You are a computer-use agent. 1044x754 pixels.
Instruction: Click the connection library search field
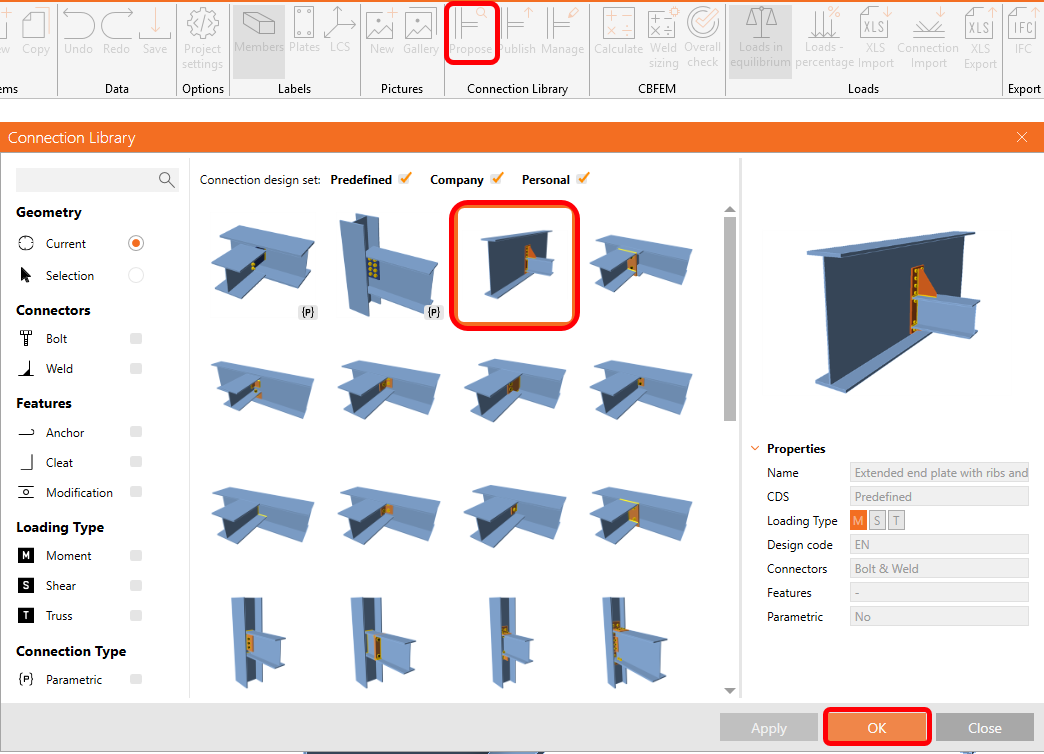coord(87,179)
